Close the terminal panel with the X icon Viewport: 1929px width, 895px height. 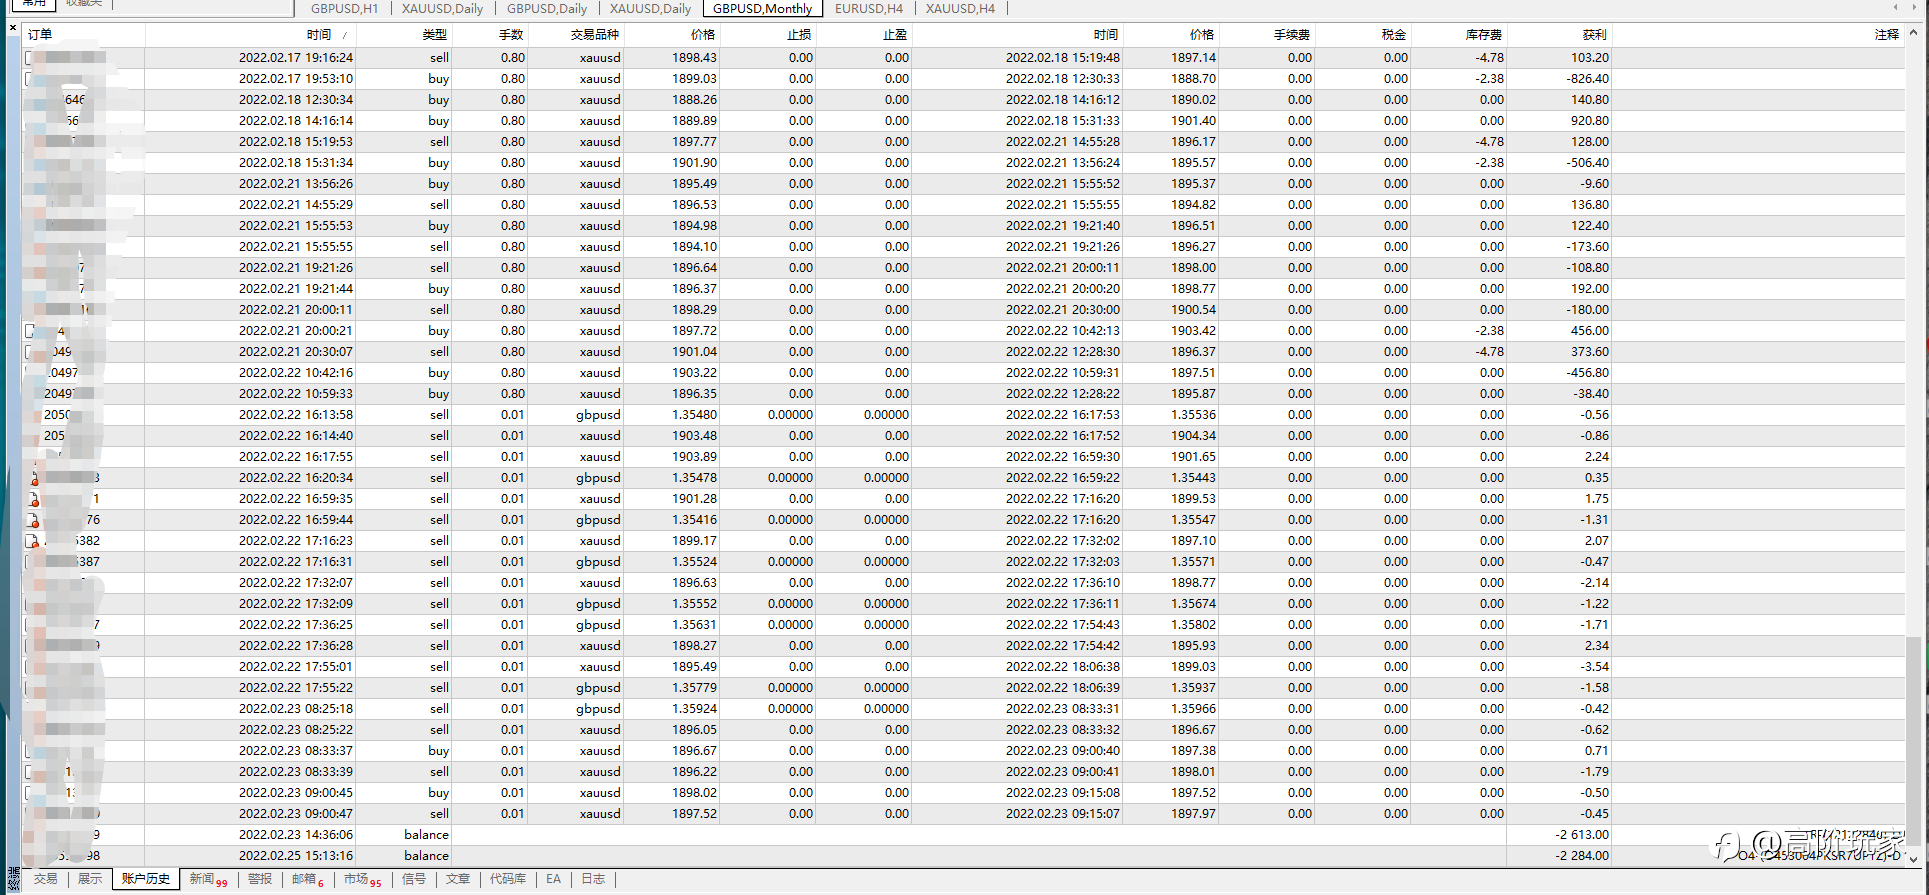[13, 27]
